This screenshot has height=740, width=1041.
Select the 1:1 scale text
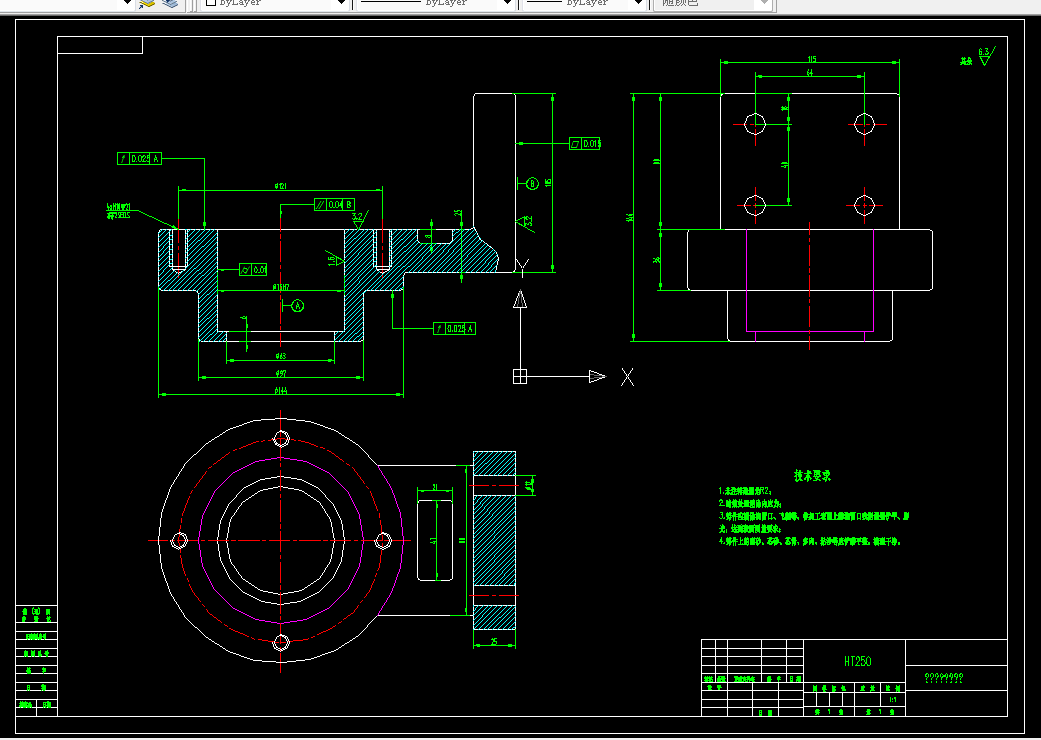[893, 700]
